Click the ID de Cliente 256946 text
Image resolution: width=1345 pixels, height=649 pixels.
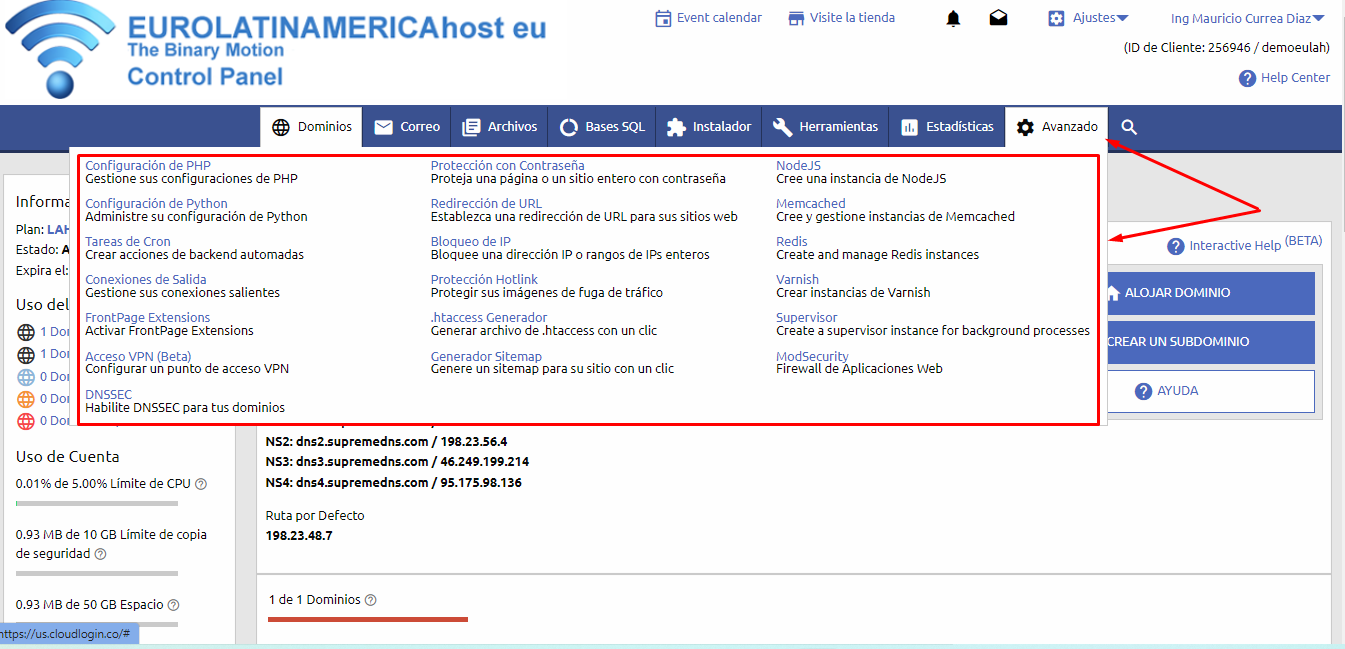pyautogui.click(x=1227, y=48)
